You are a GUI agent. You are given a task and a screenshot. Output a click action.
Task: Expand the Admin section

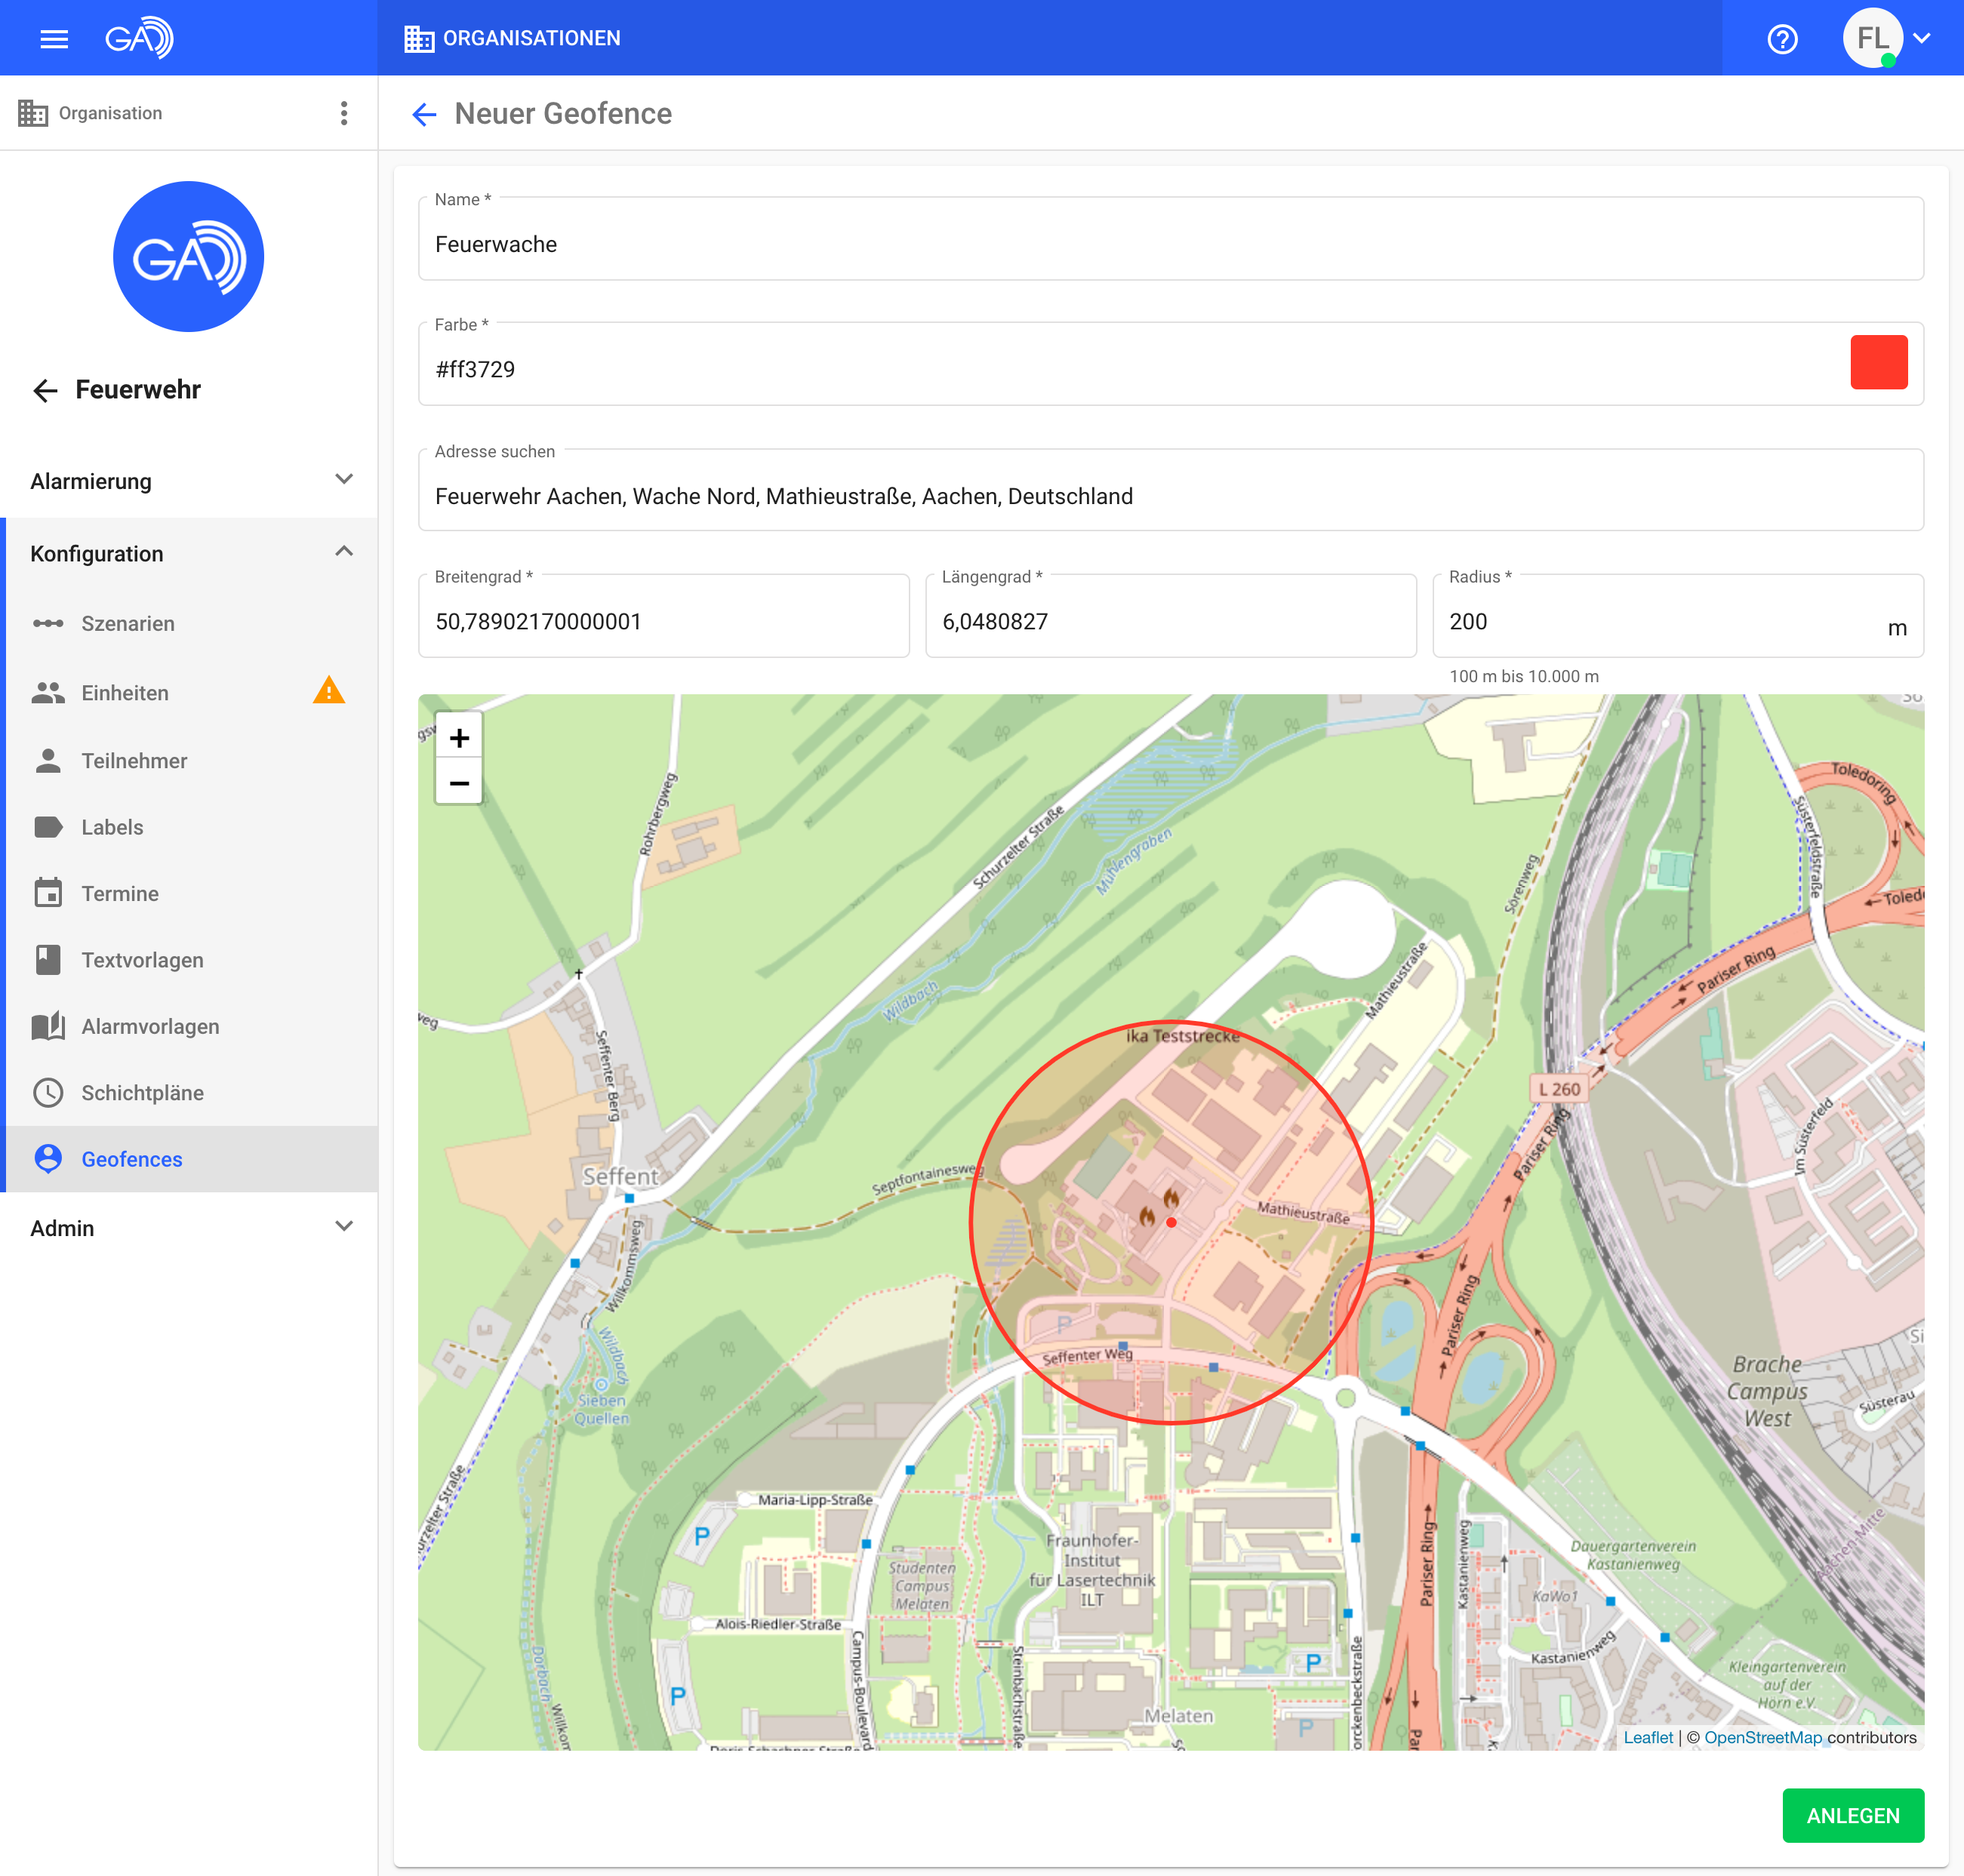click(344, 1227)
